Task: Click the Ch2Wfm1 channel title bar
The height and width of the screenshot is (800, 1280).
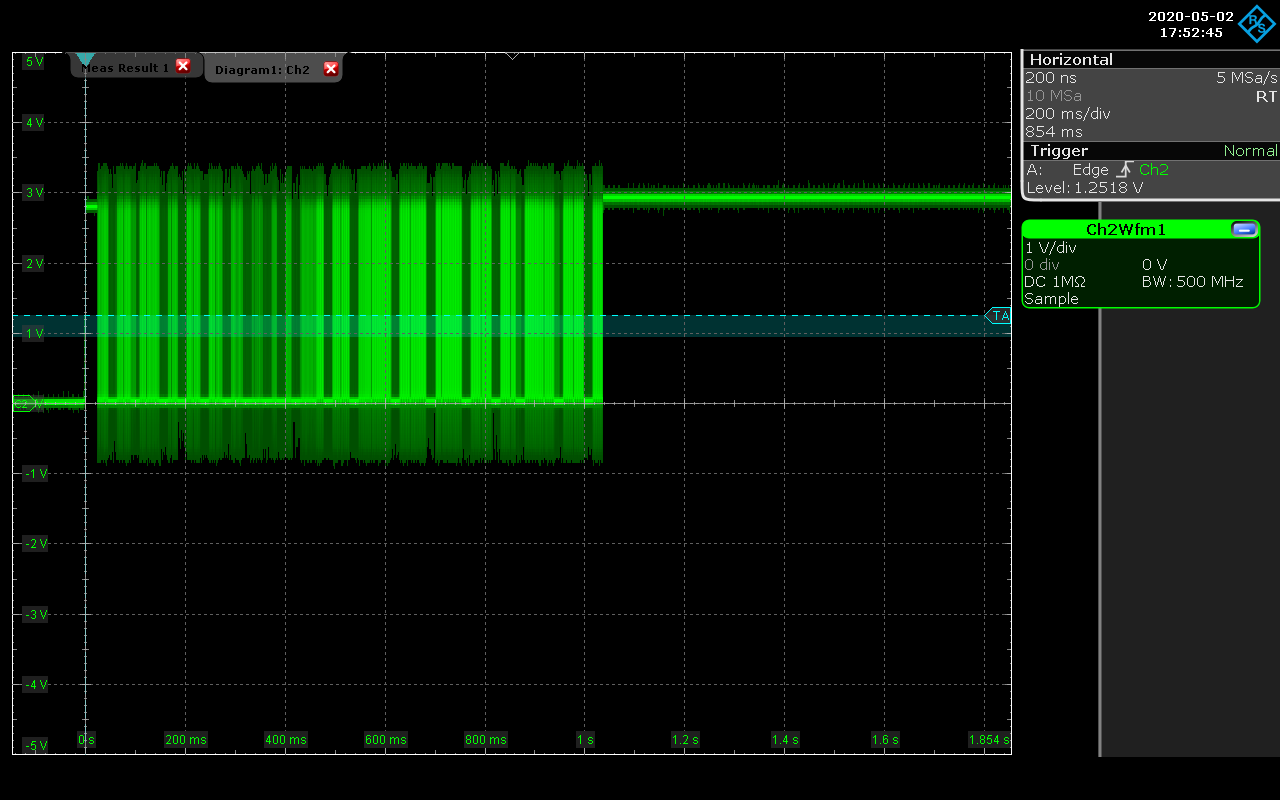Action: pos(1125,229)
